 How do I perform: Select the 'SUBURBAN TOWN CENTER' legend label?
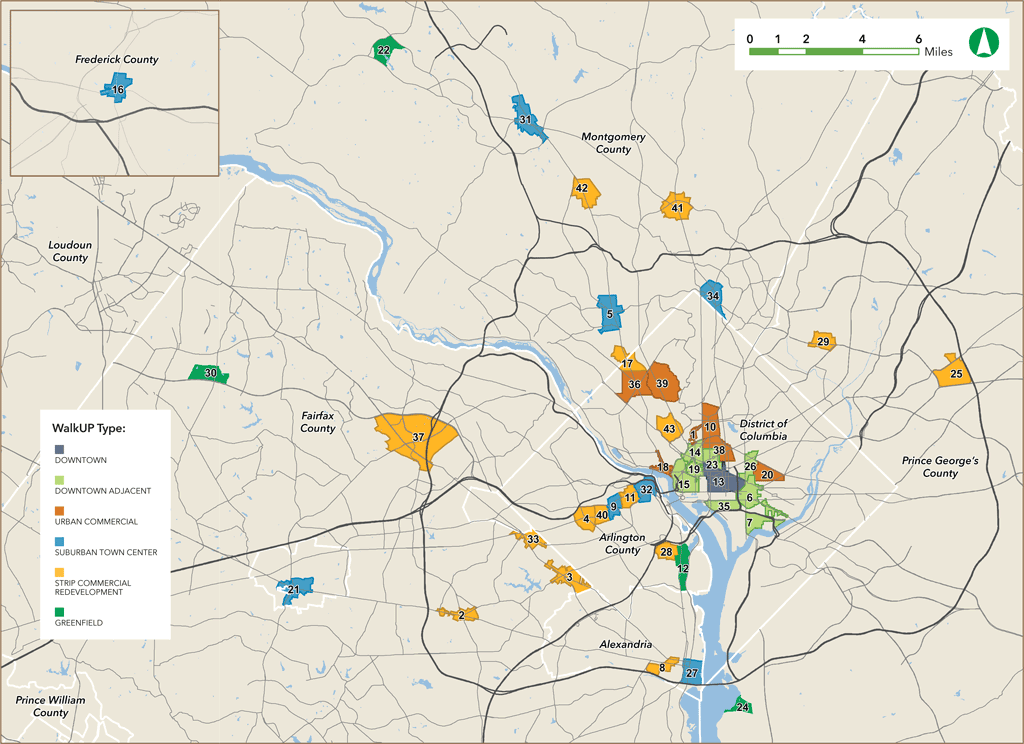point(106,552)
